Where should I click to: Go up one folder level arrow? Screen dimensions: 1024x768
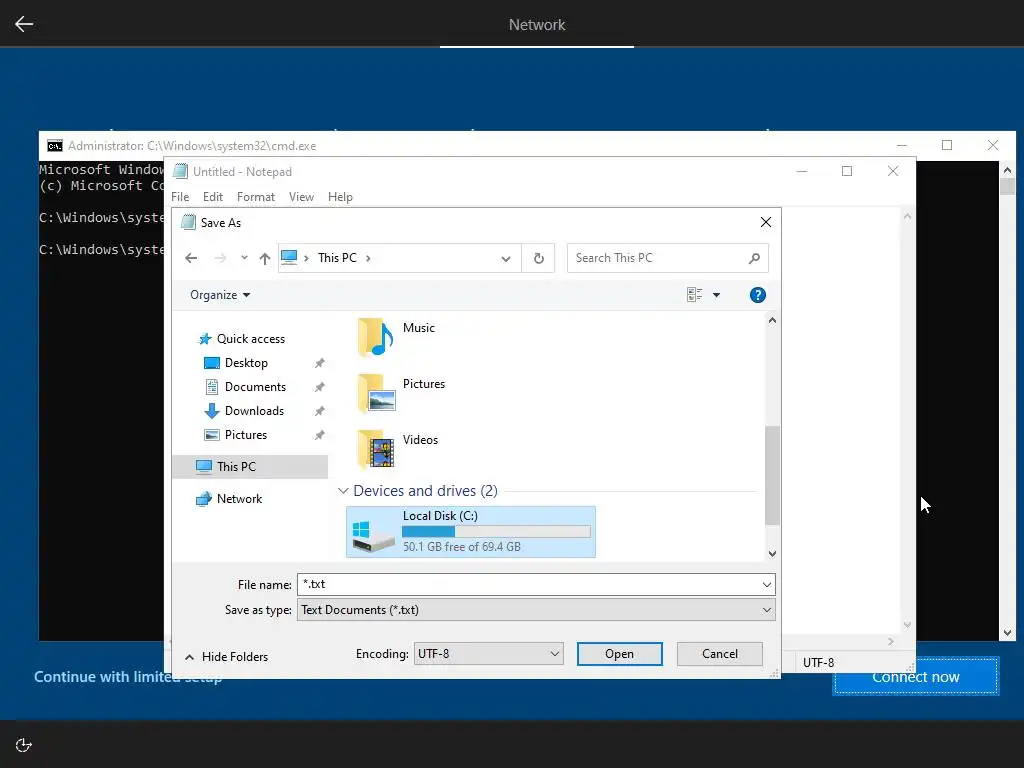pyautogui.click(x=264, y=258)
